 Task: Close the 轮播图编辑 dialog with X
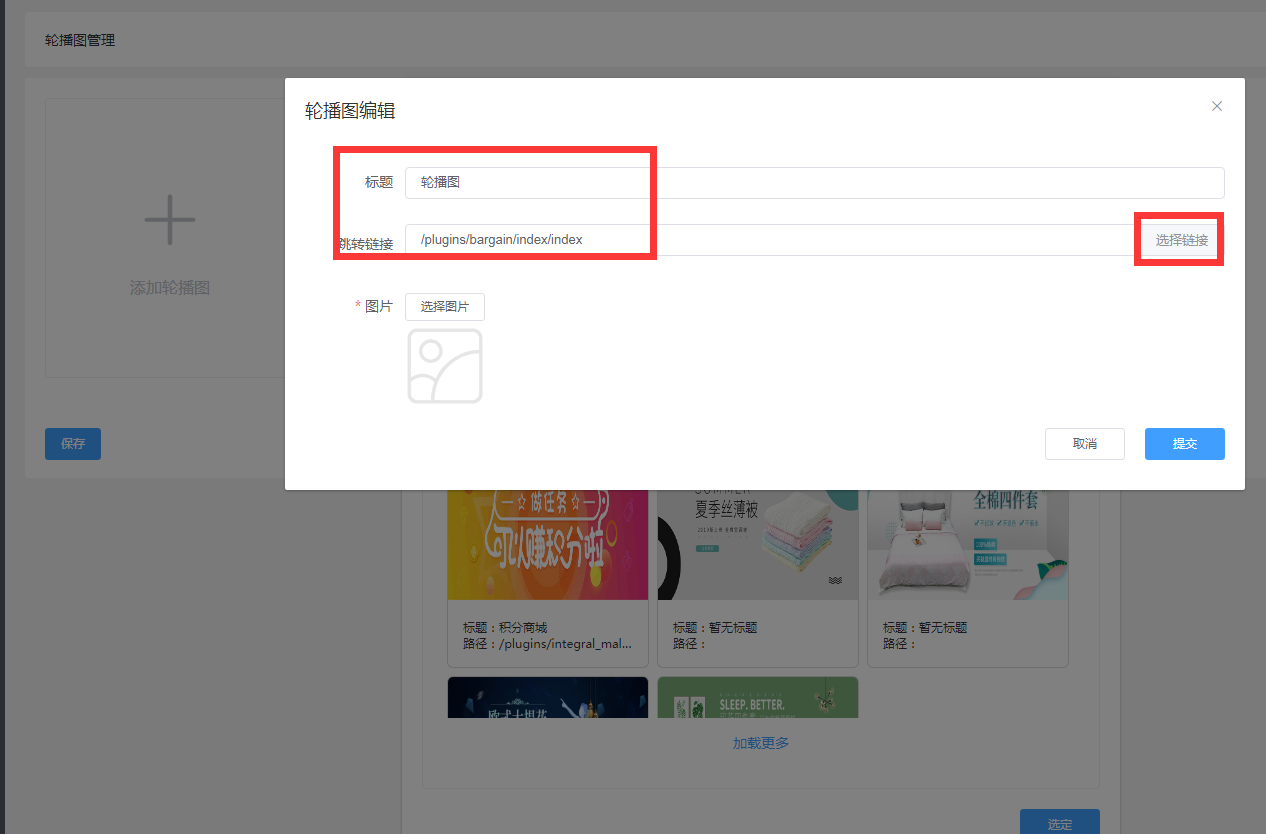1216,106
